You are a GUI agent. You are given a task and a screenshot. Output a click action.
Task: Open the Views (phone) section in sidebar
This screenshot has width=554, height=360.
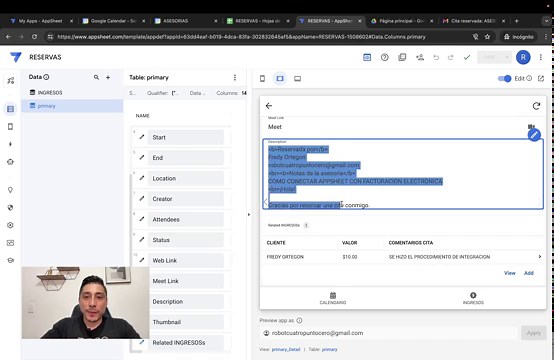(10, 126)
